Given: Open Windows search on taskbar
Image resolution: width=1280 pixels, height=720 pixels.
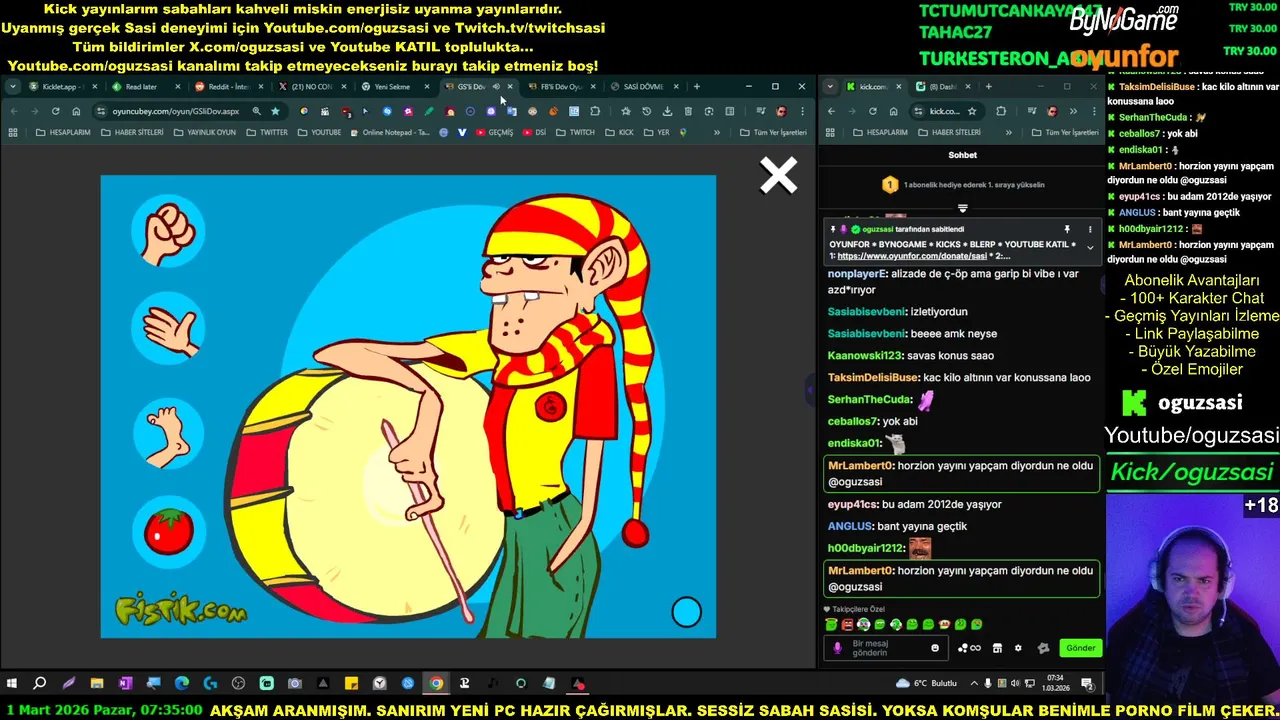Looking at the screenshot, I should [40, 684].
